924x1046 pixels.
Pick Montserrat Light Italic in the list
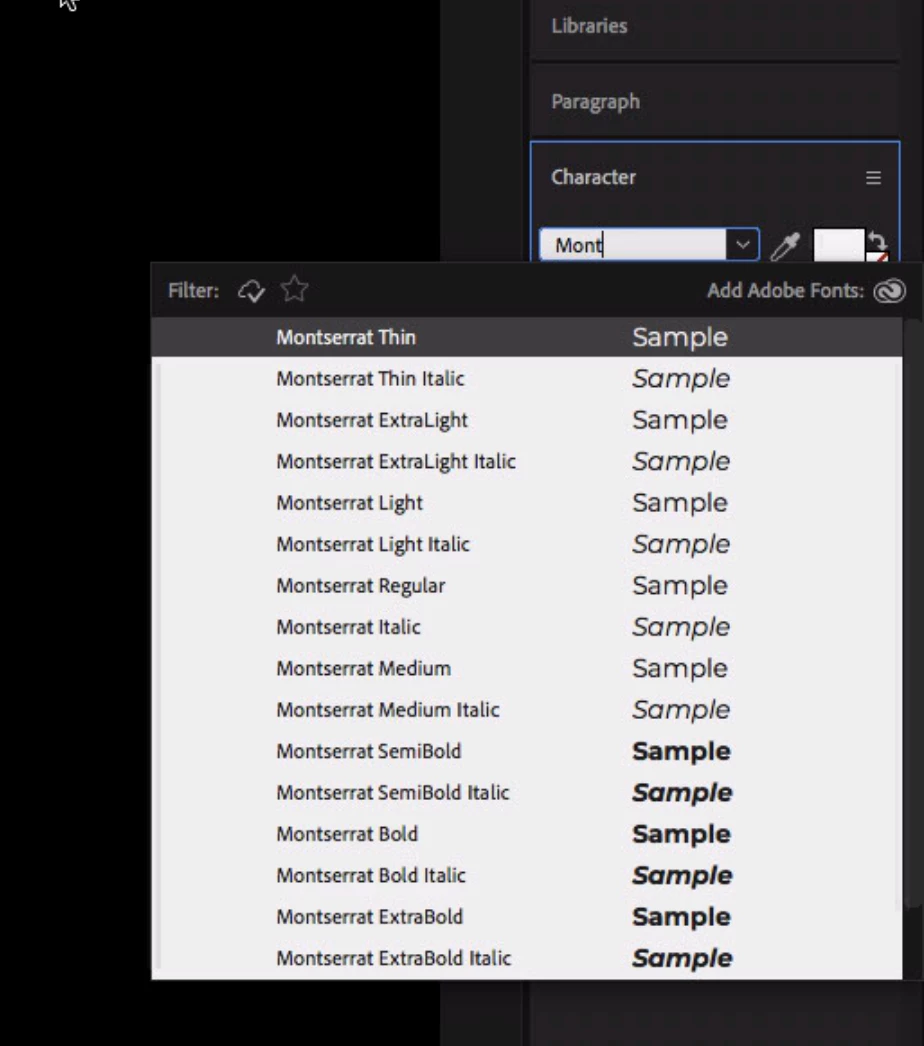click(526, 544)
